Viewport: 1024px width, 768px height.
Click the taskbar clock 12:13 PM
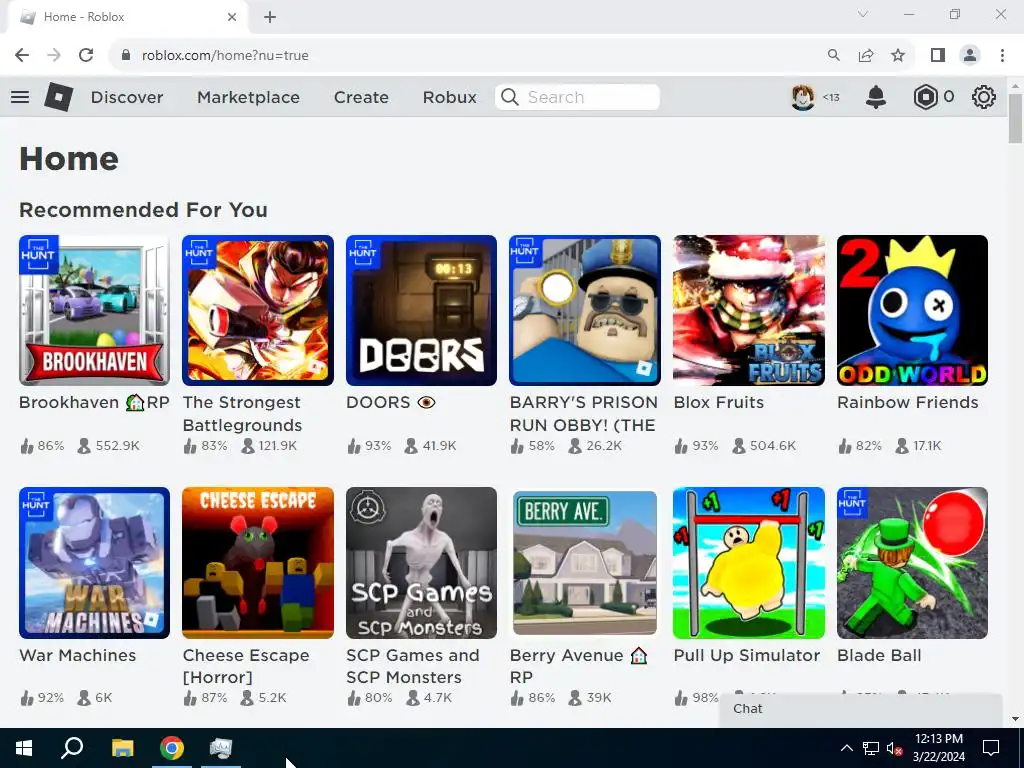(x=938, y=739)
